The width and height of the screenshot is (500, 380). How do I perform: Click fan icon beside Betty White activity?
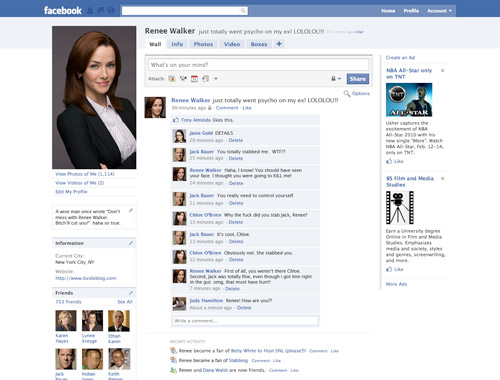tap(173, 351)
